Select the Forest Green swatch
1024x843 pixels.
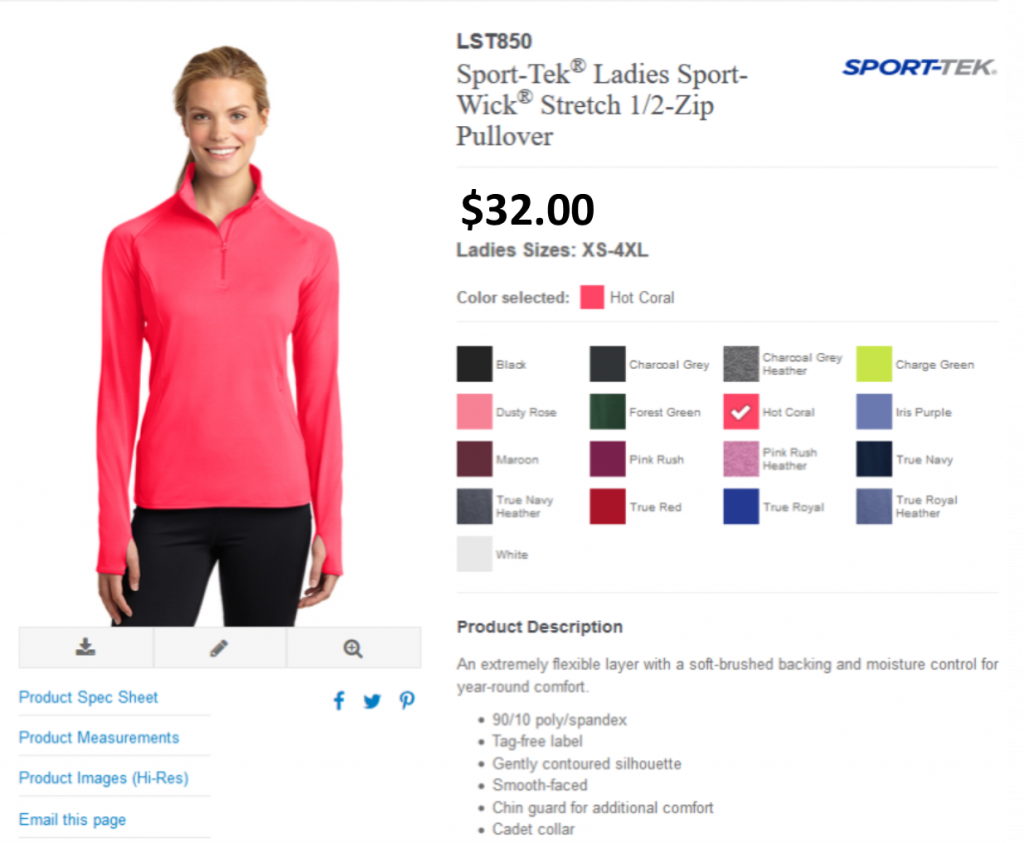click(607, 411)
